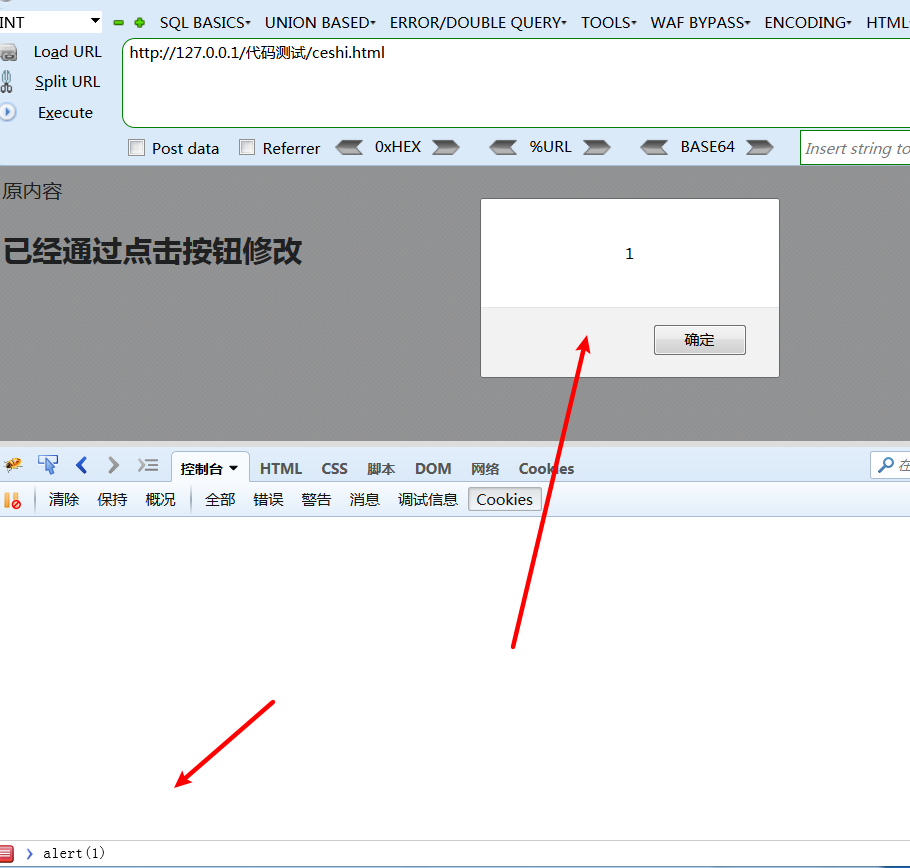Click left arrow beside 0xHEX
The width and height of the screenshot is (910, 868).
[349, 147]
